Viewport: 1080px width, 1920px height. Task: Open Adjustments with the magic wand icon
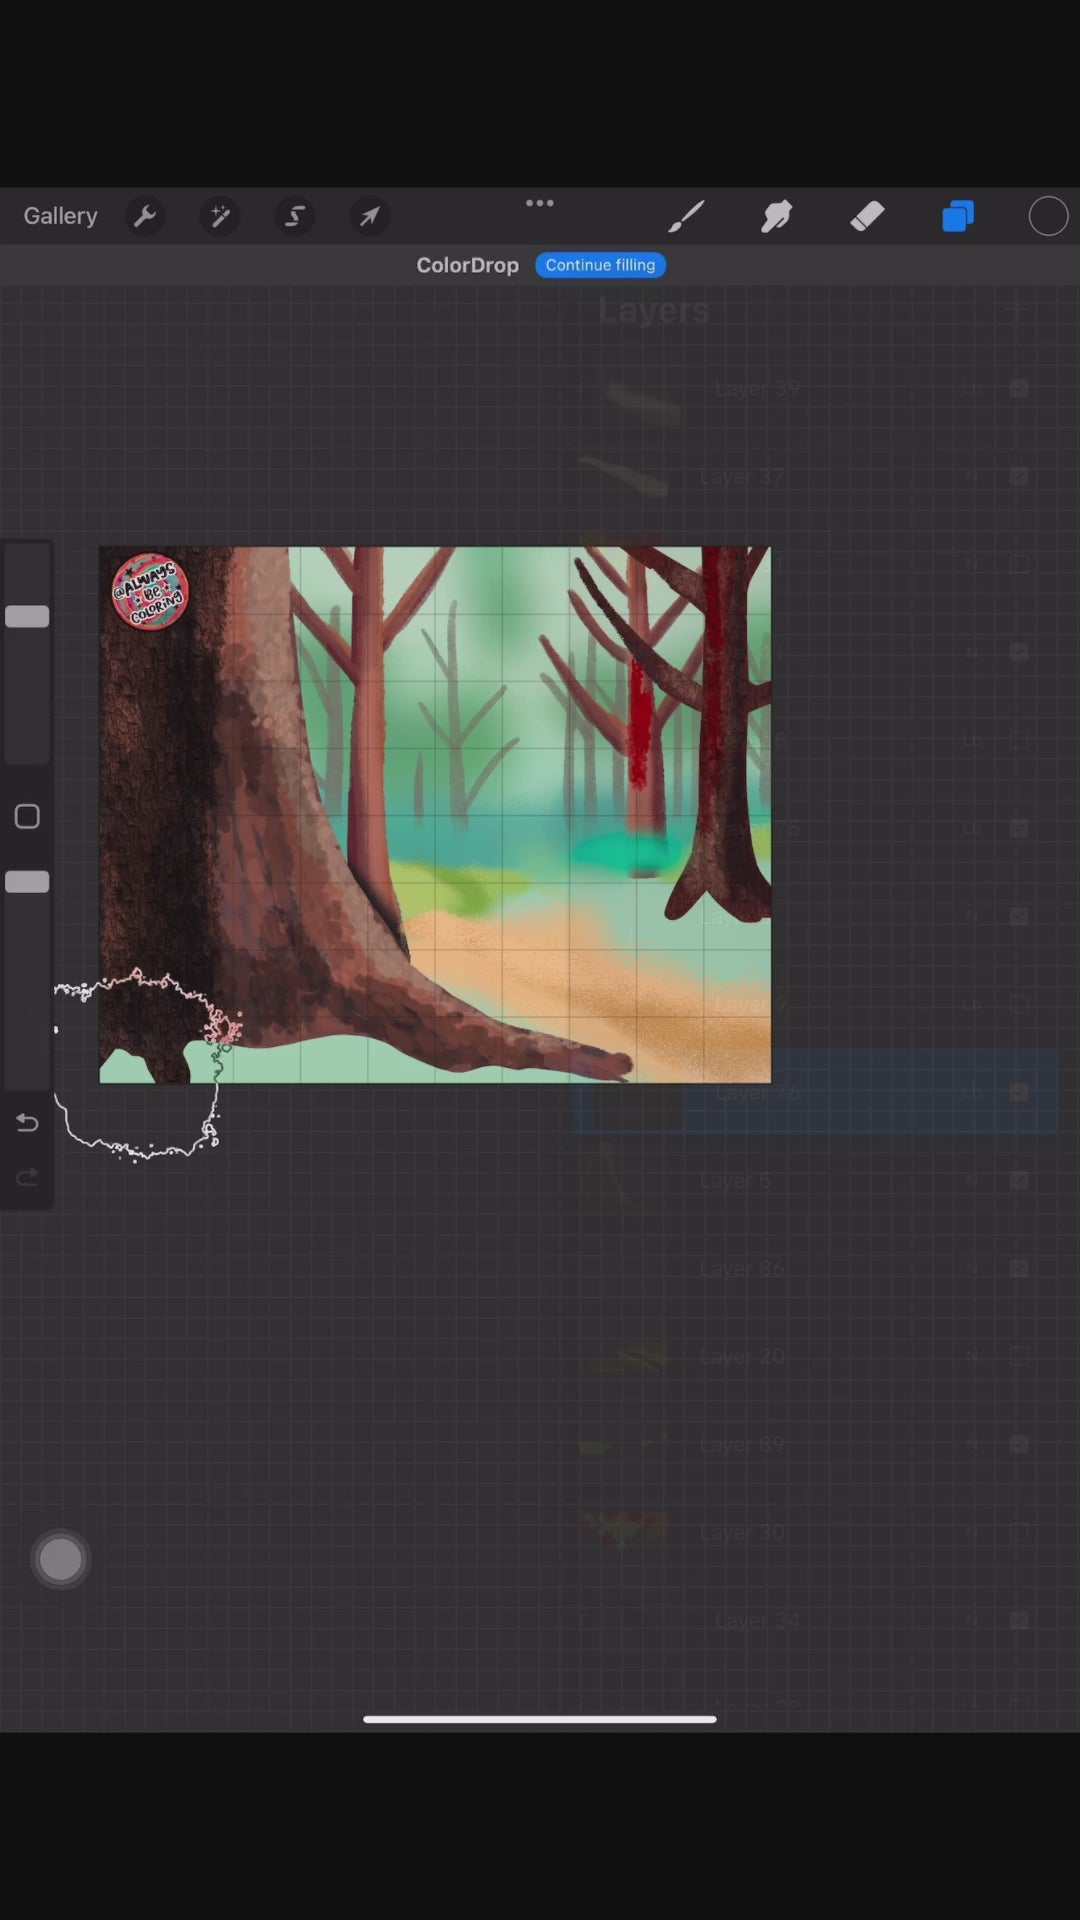pos(220,216)
